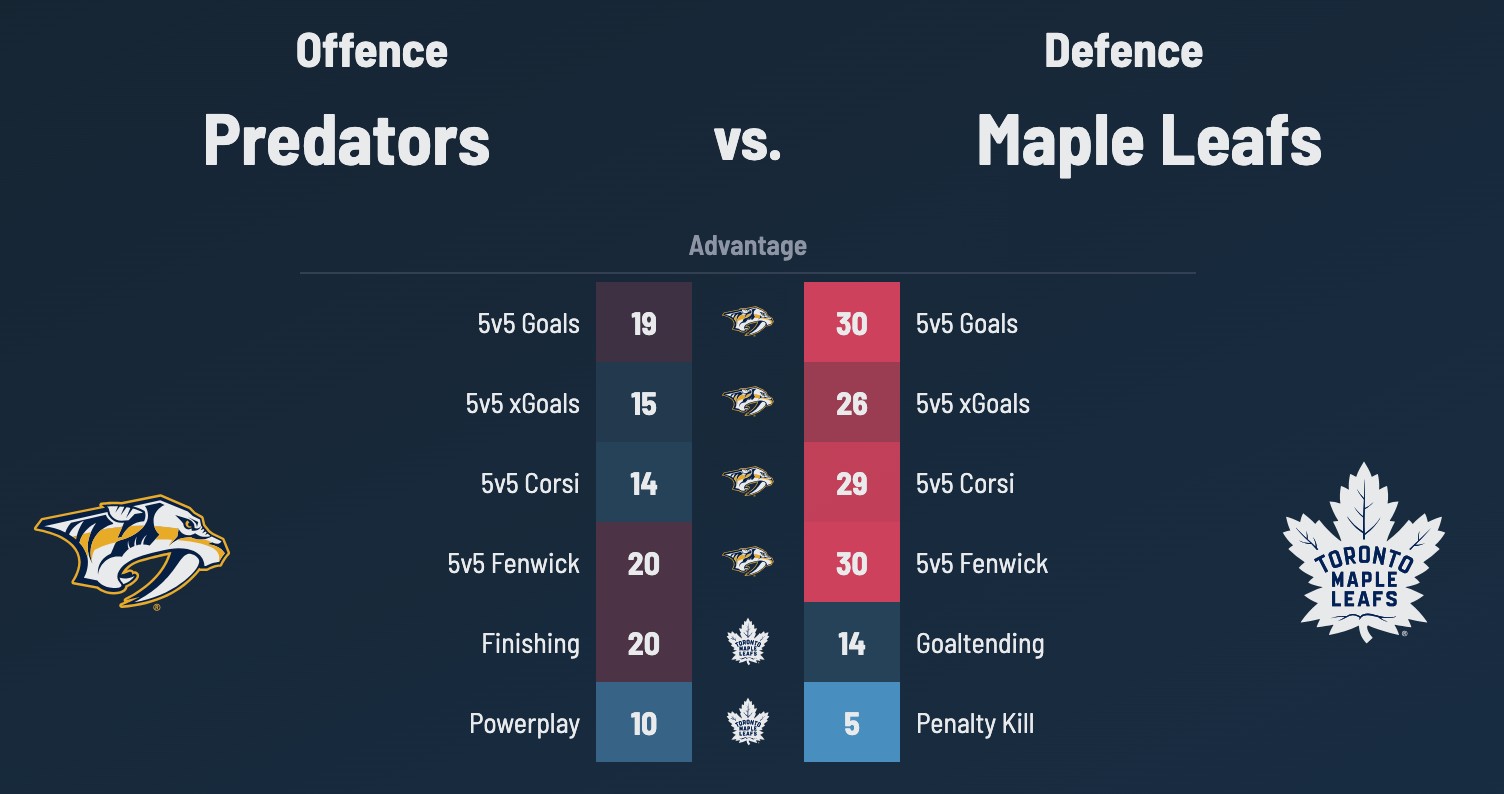The height and width of the screenshot is (794, 1504).
Task: Click the Maple Leafs advantage icon for Finishing
Action: click(748, 642)
